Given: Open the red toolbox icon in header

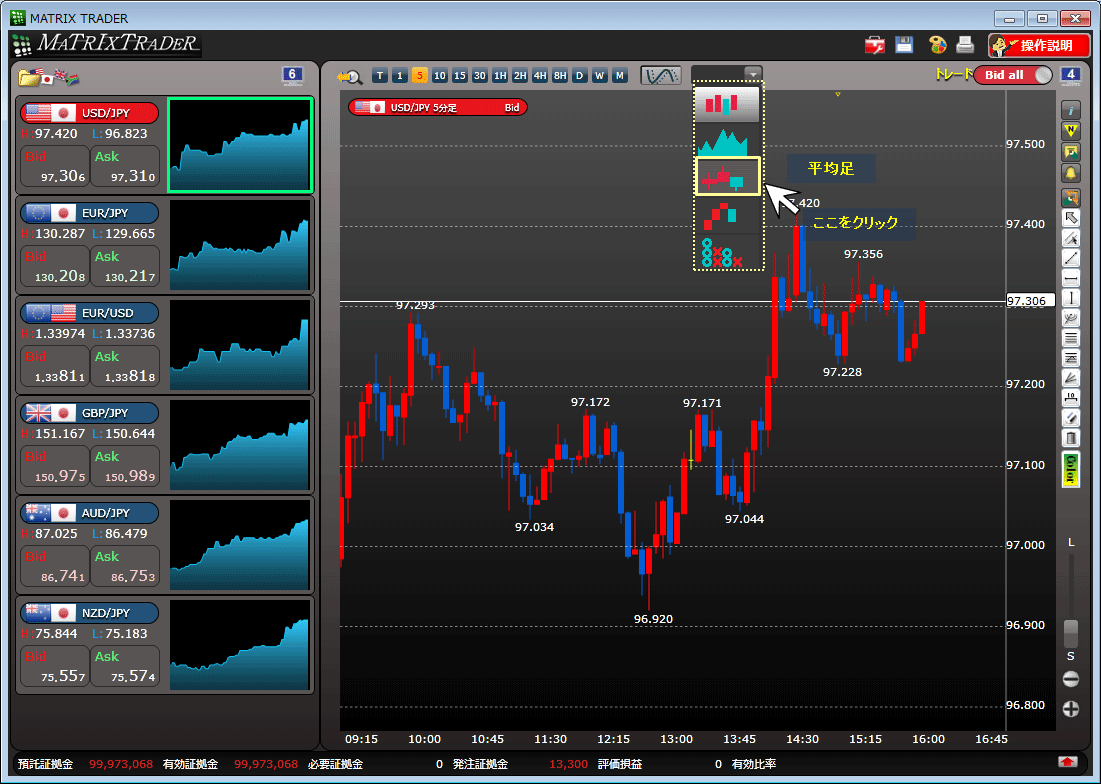Looking at the screenshot, I should (875, 46).
